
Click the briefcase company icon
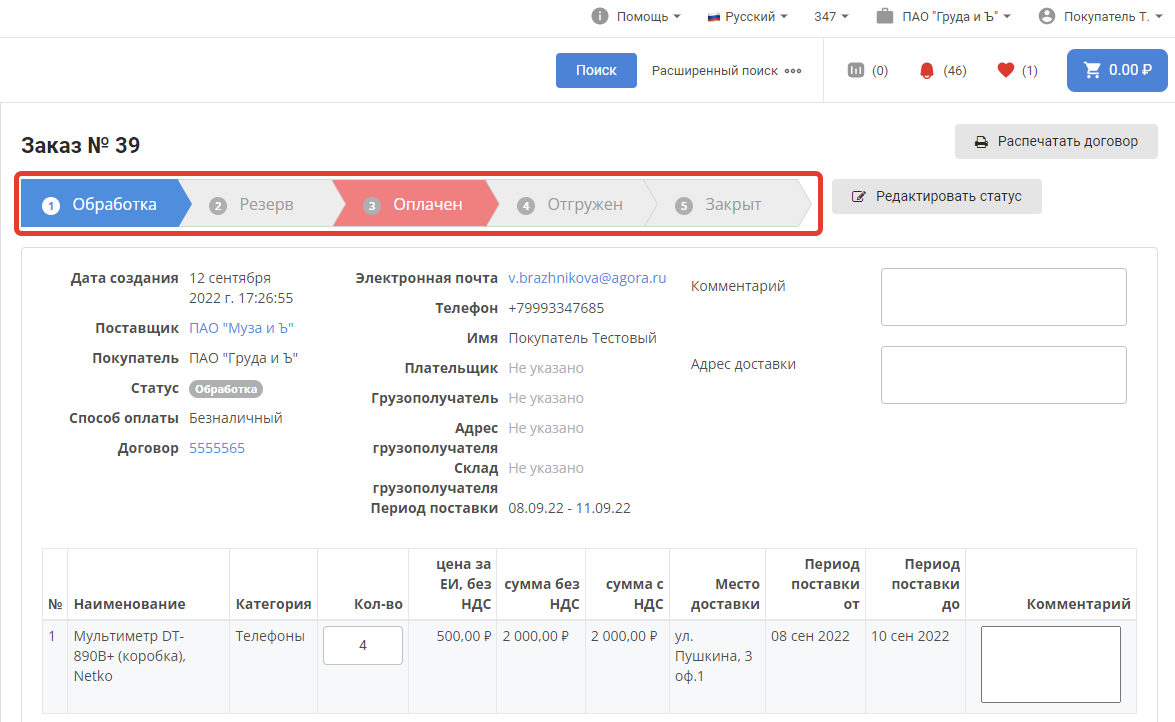(885, 16)
